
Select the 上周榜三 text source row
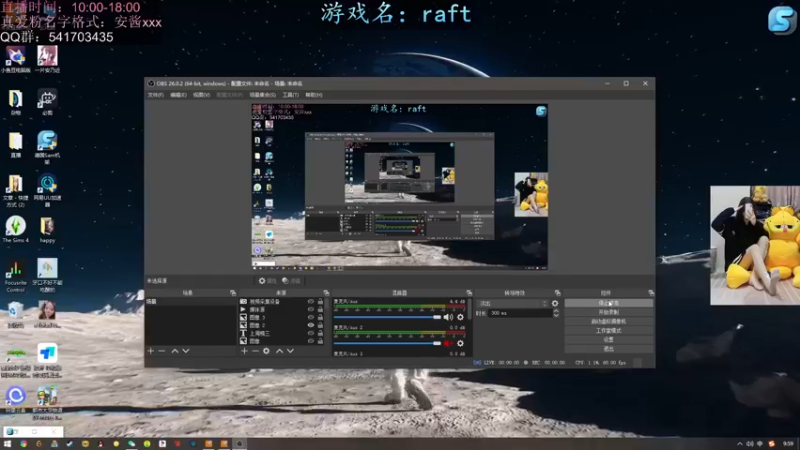[x=282, y=333]
